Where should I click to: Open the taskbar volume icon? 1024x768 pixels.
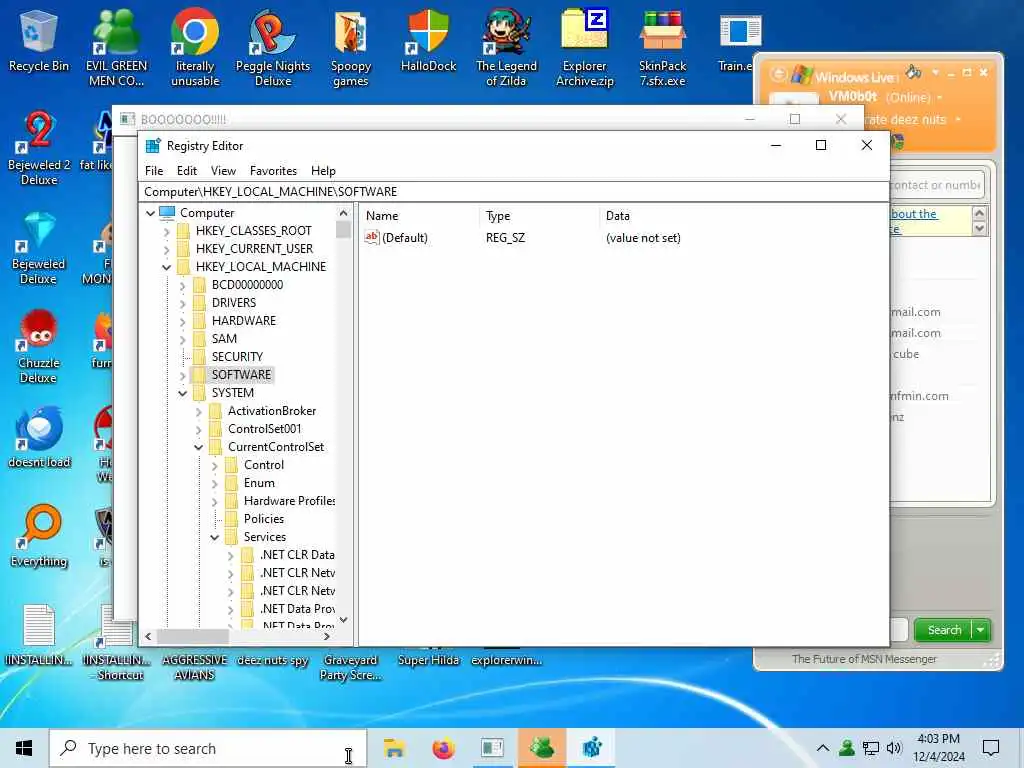click(x=894, y=748)
